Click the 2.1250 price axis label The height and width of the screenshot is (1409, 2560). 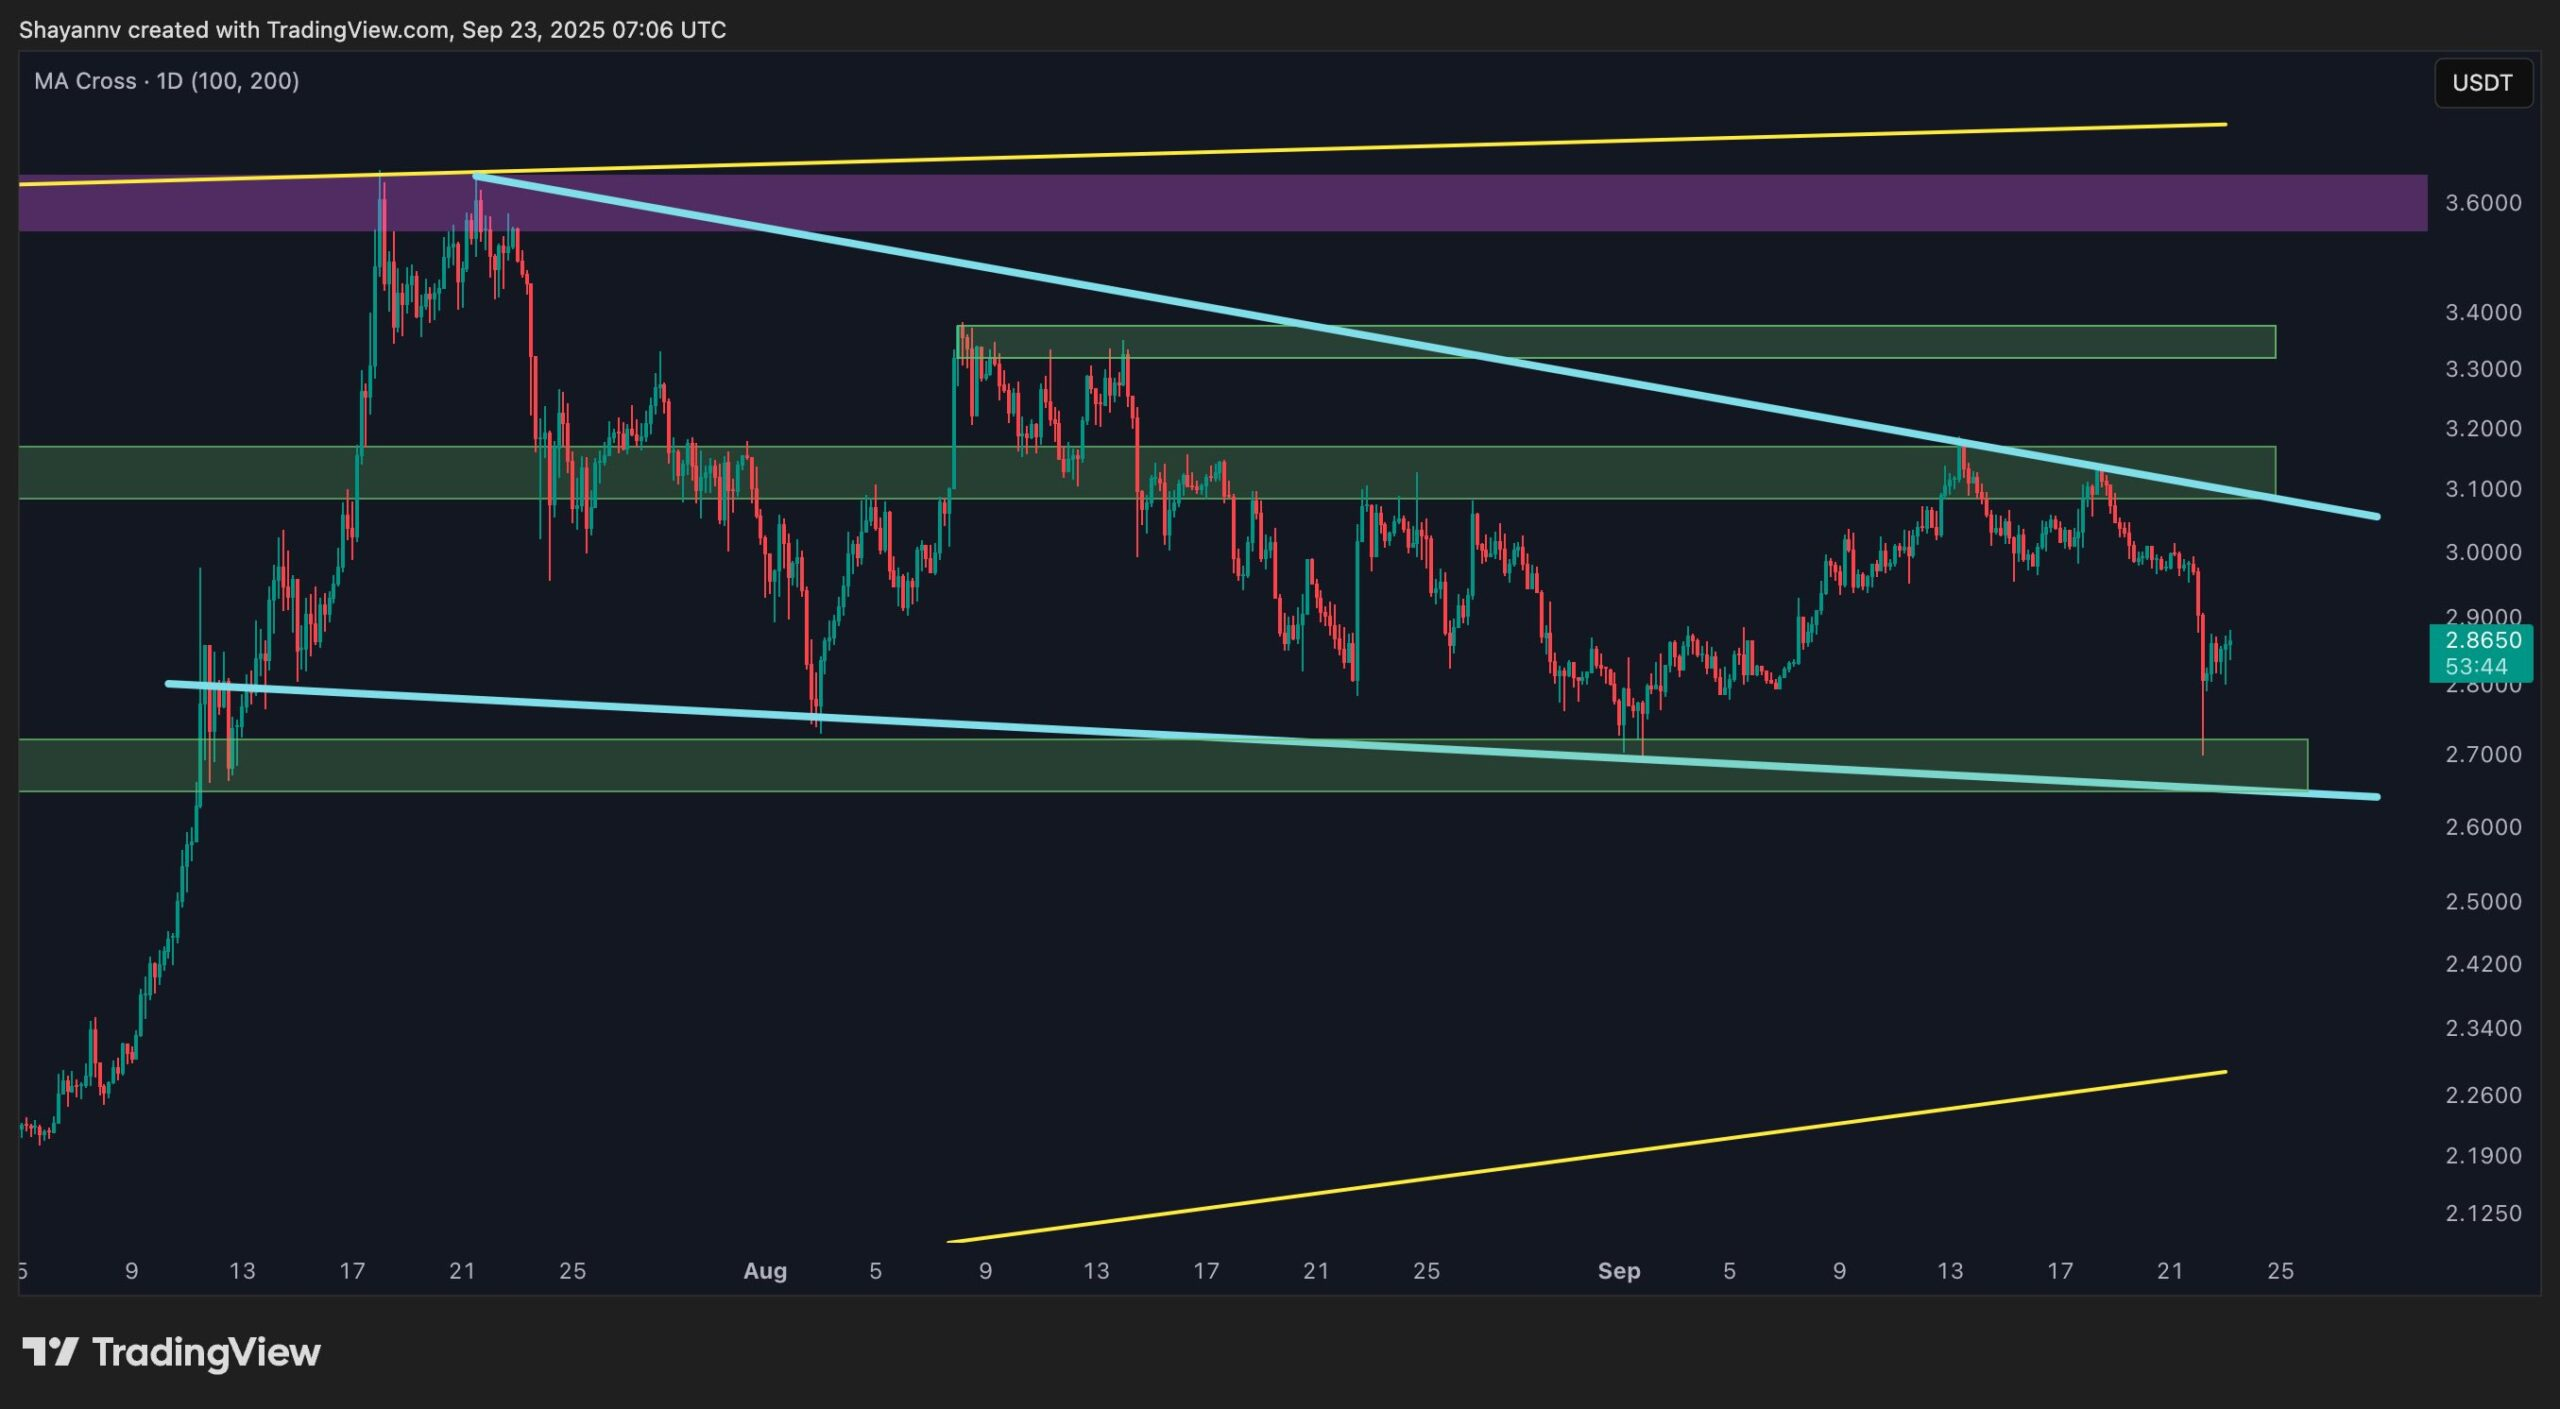coord(2483,1213)
